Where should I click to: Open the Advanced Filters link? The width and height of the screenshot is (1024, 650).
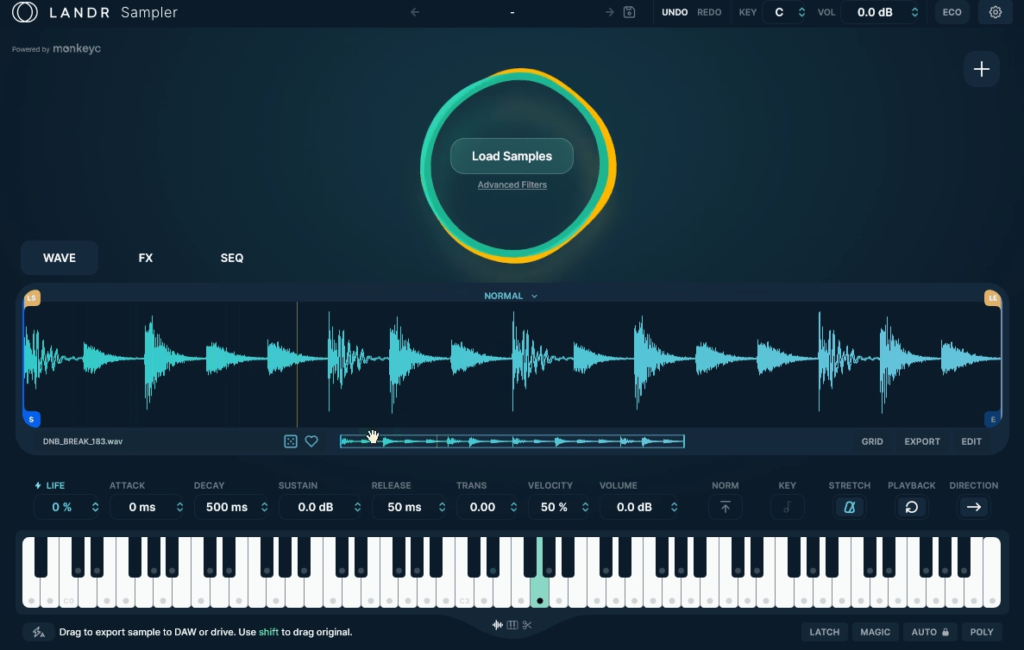pyautogui.click(x=511, y=185)
